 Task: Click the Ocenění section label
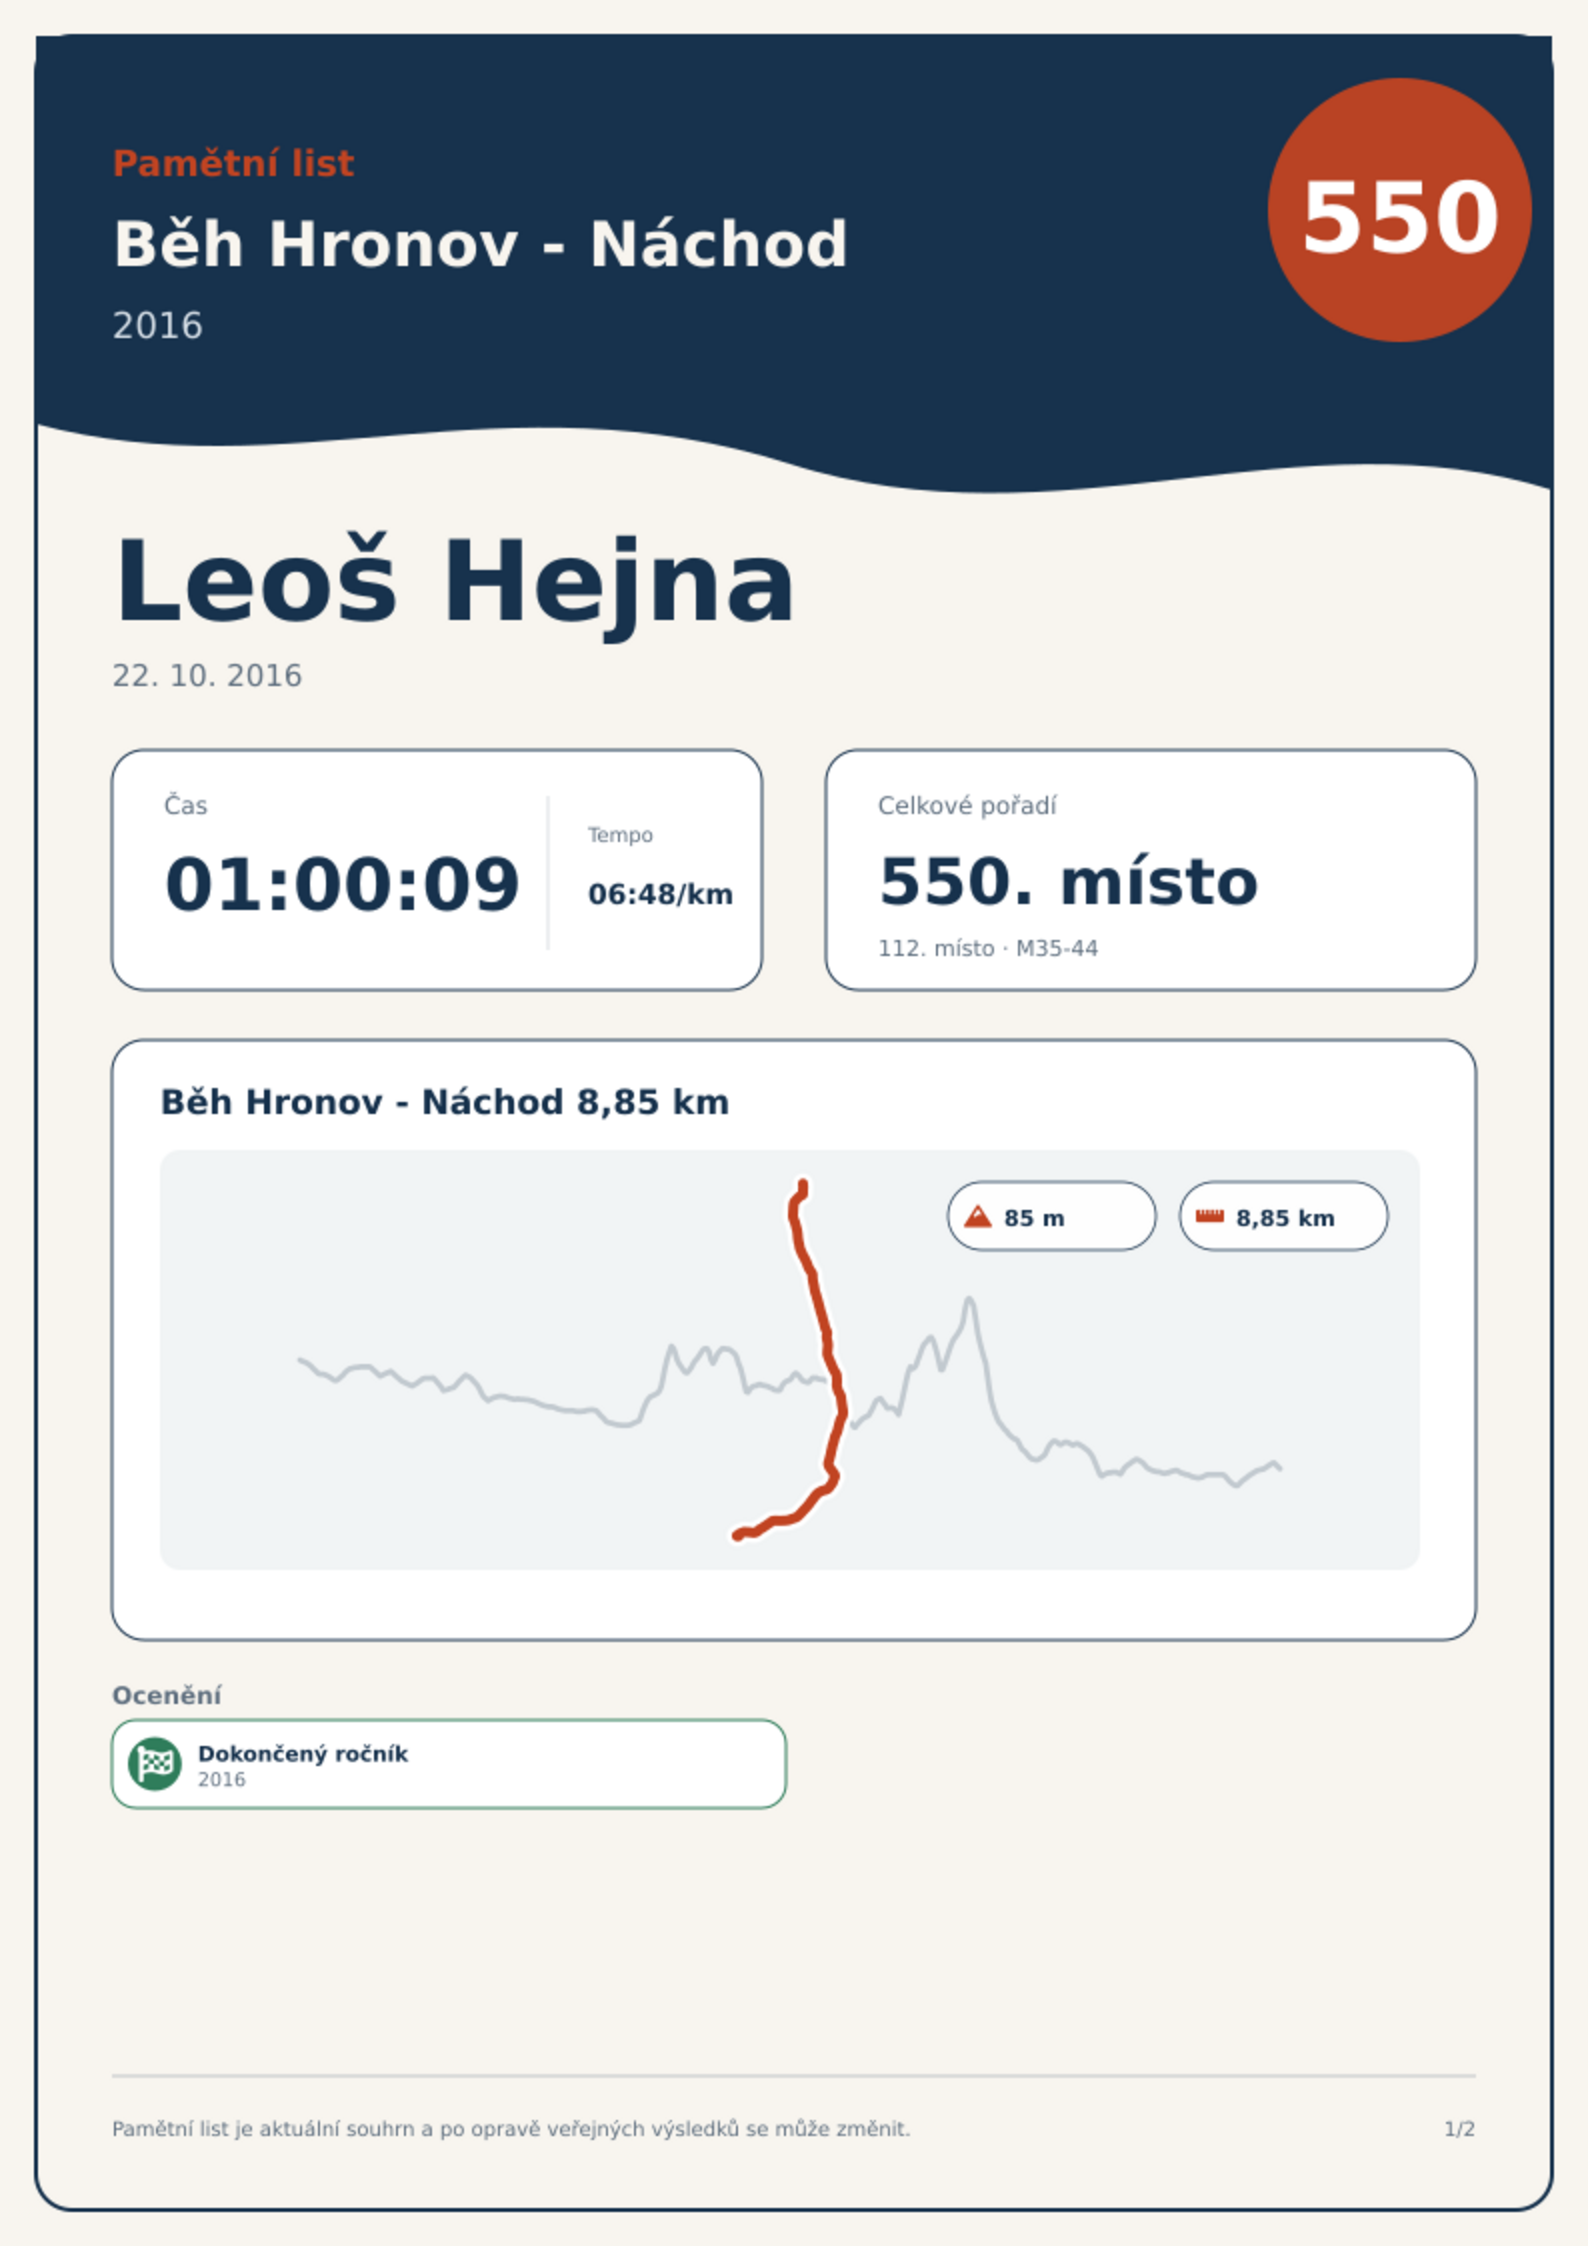pos(167,1695)
